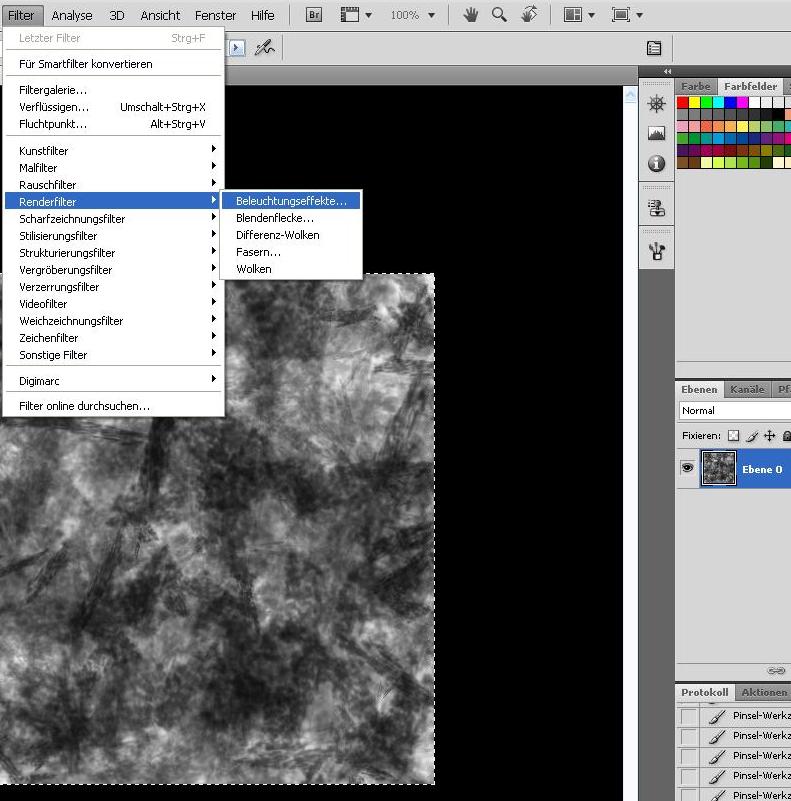Toggle lock transparent pixels next to Fixieren
The height and width of the screenshot is (801, 791).
point(733,436)
